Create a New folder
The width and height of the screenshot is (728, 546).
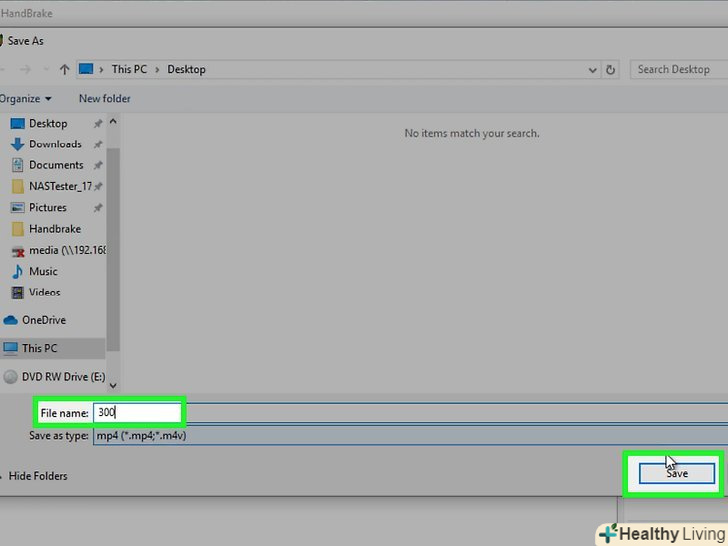[104, 99]
